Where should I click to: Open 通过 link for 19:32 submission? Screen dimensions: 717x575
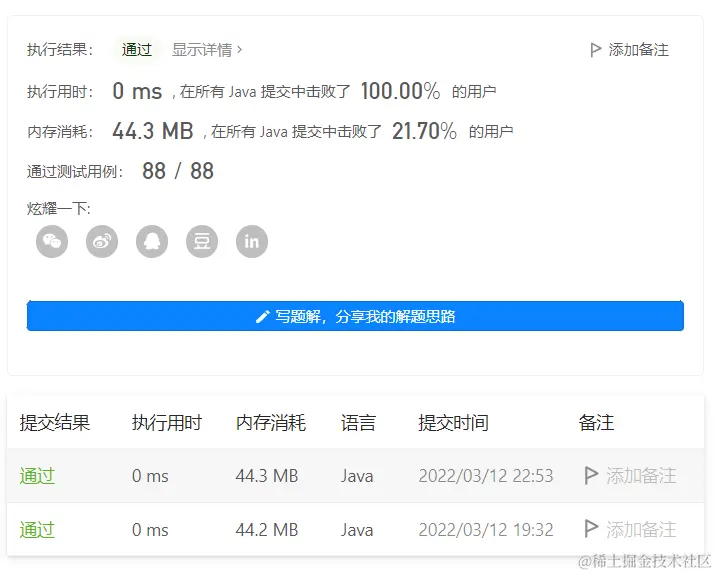(x=37, y=530)
